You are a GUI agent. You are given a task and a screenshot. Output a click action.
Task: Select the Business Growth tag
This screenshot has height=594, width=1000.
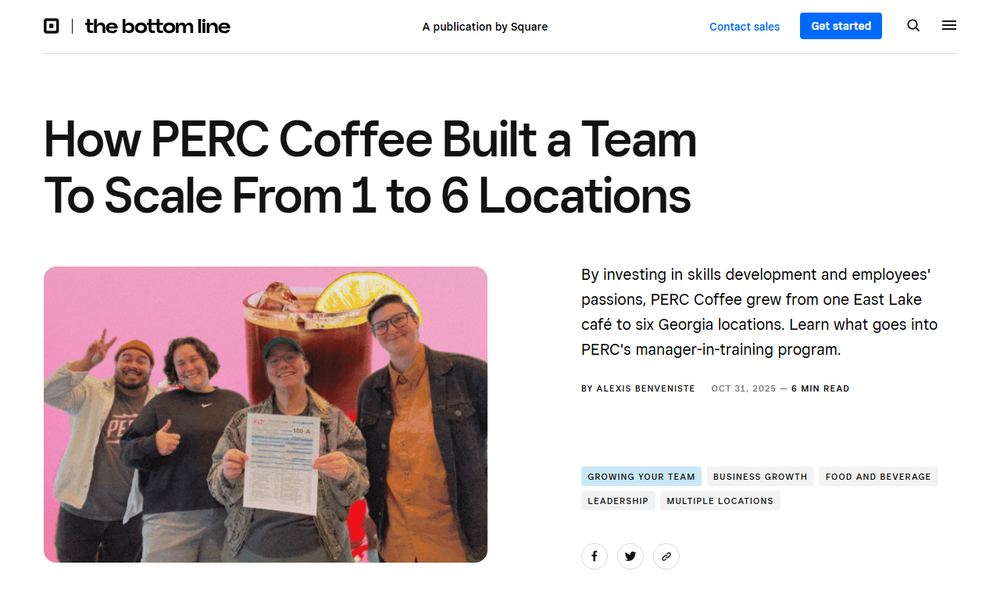(x=760, y=477)
